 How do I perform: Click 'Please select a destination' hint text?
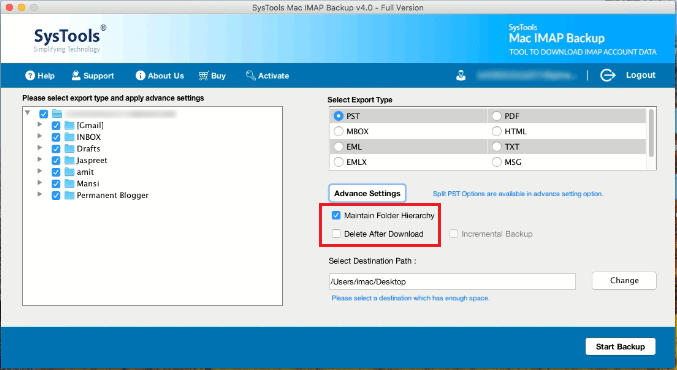click(x=410, y=298)
